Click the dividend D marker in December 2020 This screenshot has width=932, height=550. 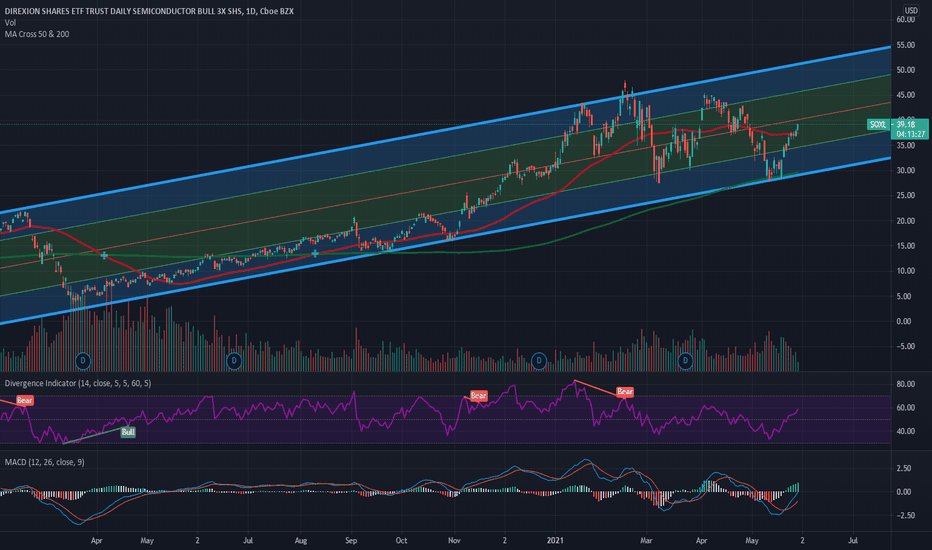539,360
